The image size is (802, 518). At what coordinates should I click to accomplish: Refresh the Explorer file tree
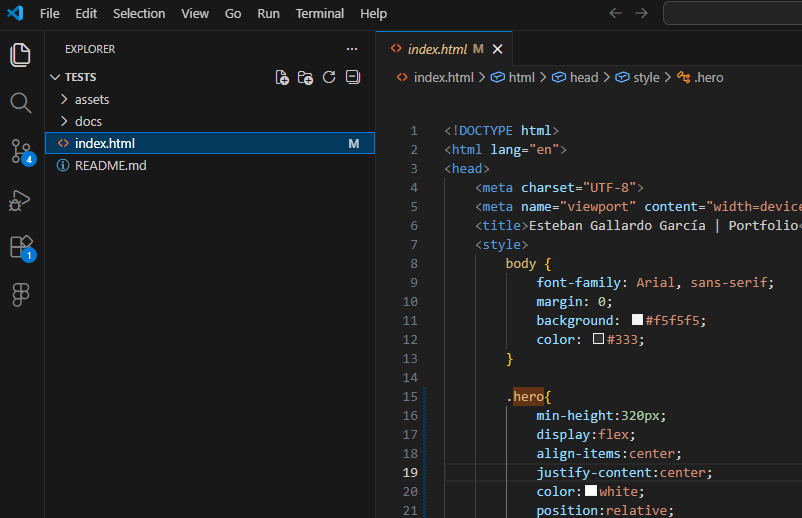pos(328,77)
